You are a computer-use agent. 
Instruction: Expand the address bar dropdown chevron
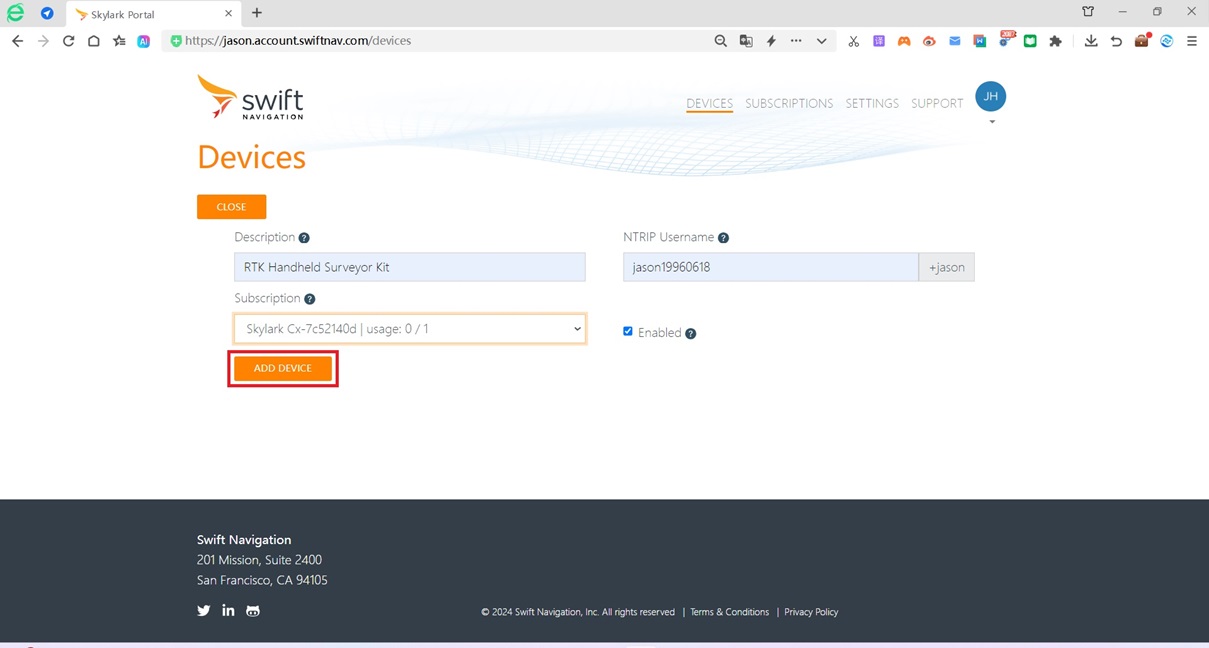pos(821,41)
